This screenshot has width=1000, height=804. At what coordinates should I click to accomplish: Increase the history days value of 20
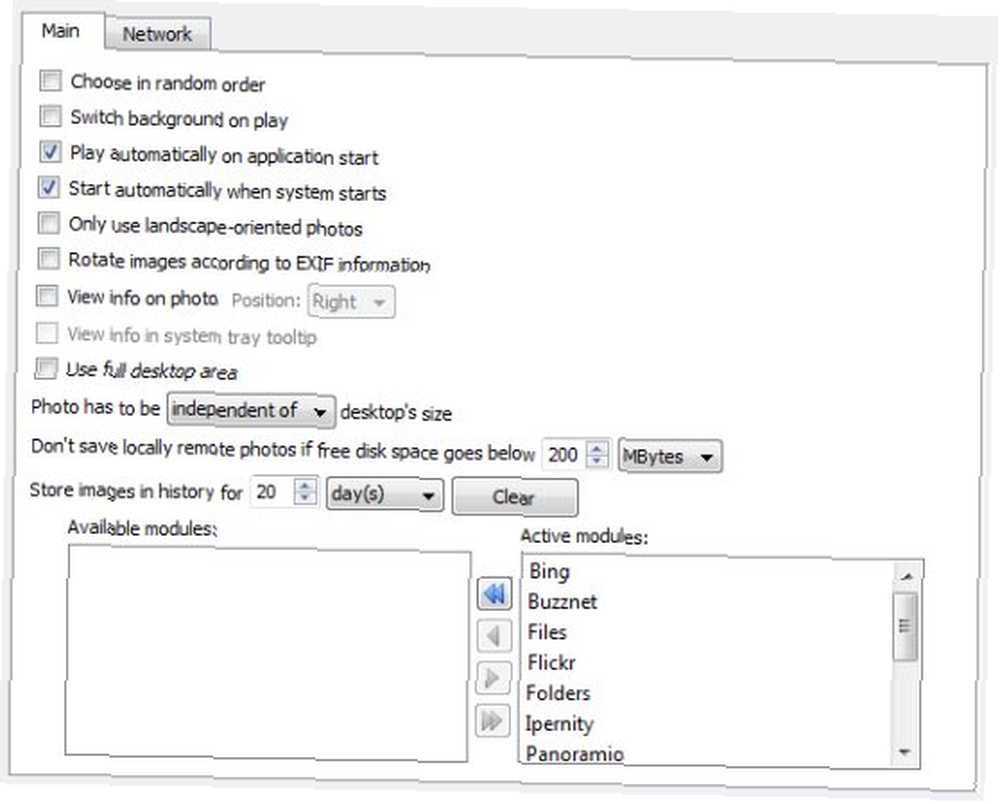point(305,485)
